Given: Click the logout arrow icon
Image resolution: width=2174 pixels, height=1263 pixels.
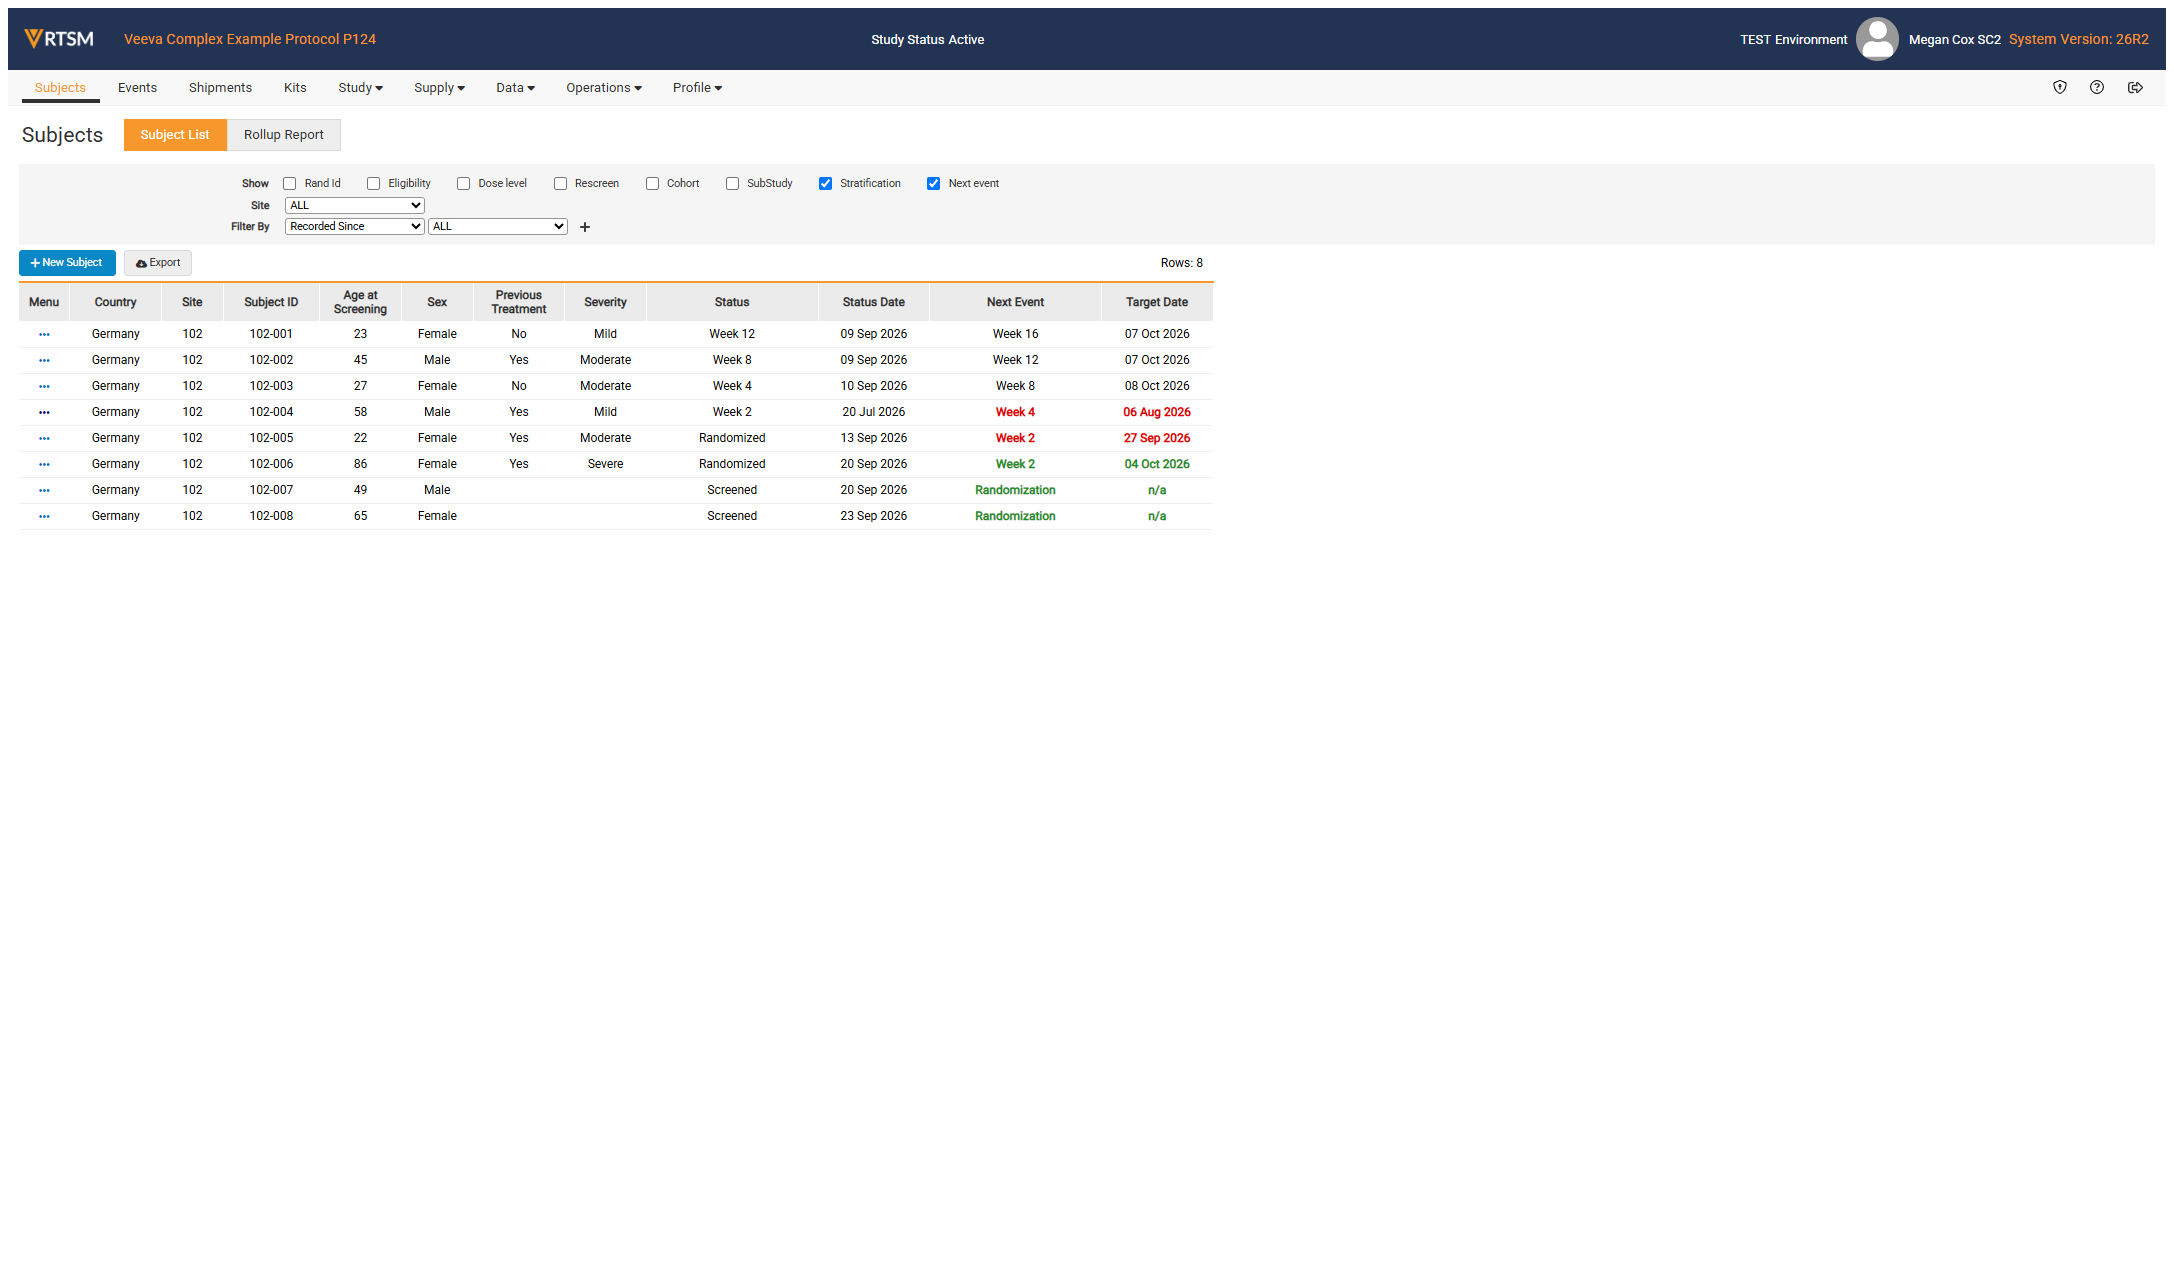Looking at the screenshot, I should 2135,88.
